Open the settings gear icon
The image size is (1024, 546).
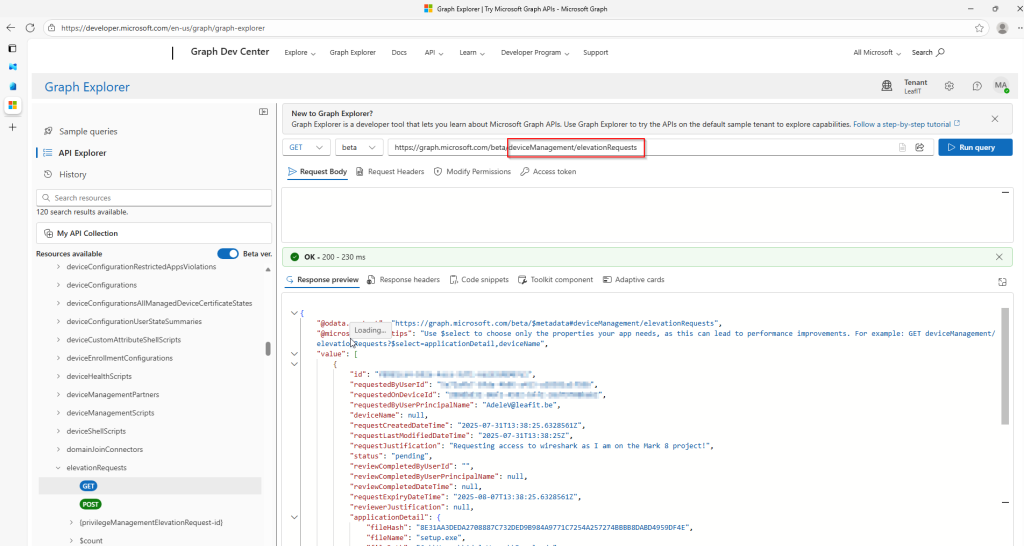pyautogui.click(x=949, y=86)
